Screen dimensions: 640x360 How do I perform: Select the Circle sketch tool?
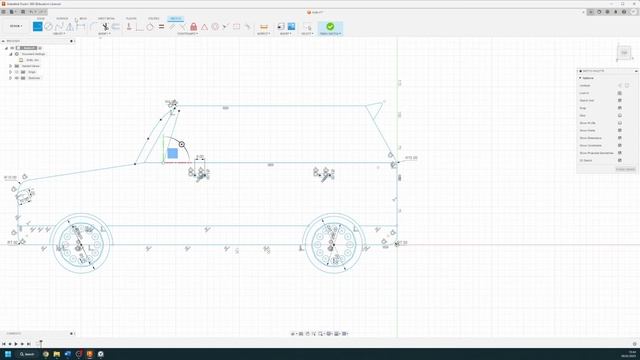48,27
